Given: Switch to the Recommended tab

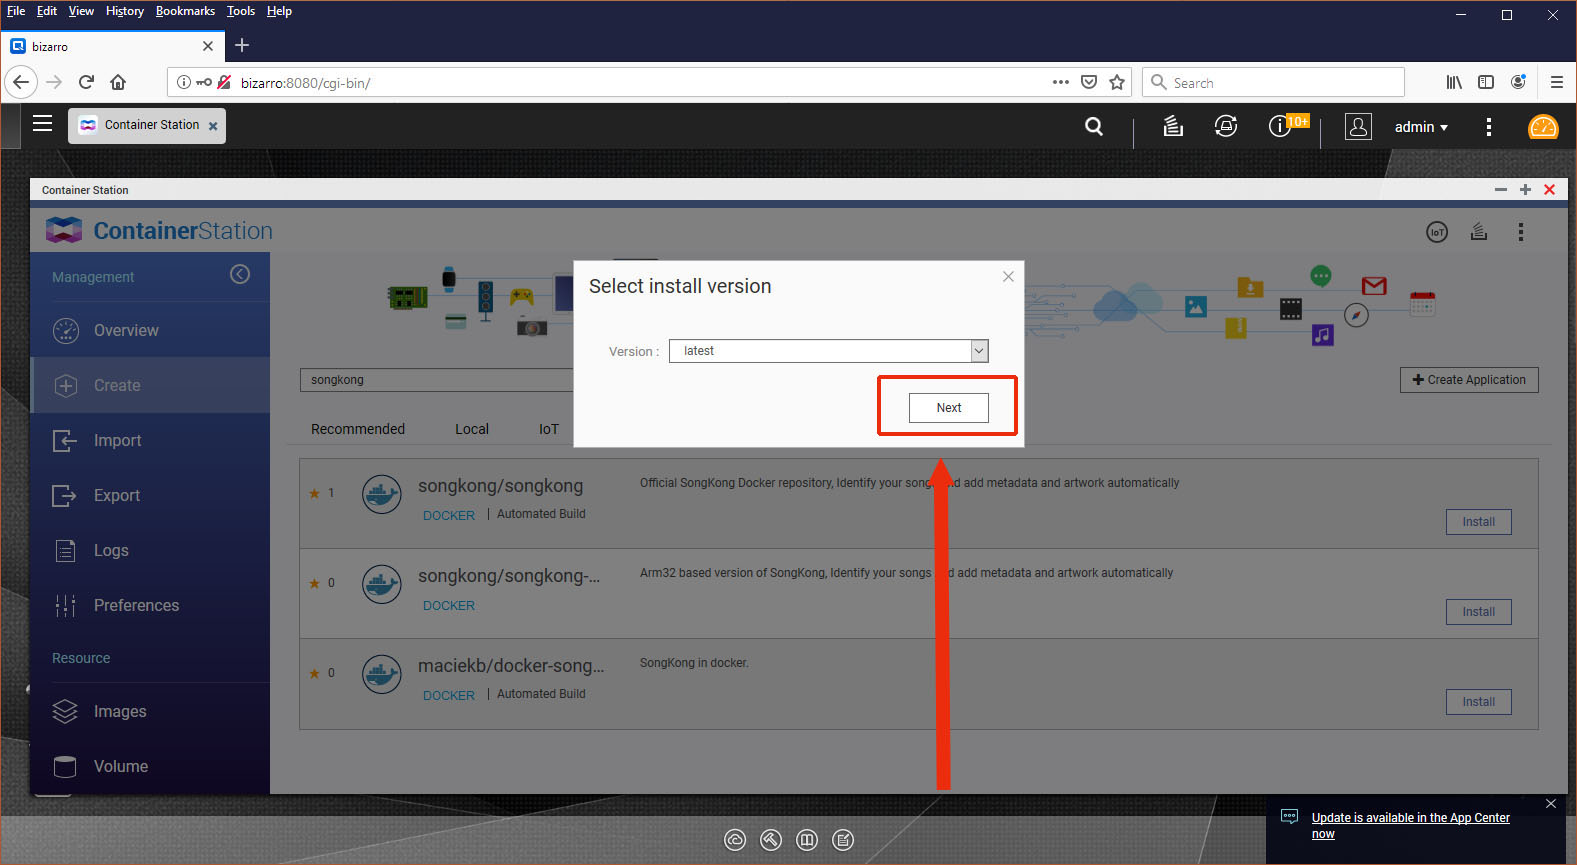Looking at the screenshot, I should [x=358, y=429].
